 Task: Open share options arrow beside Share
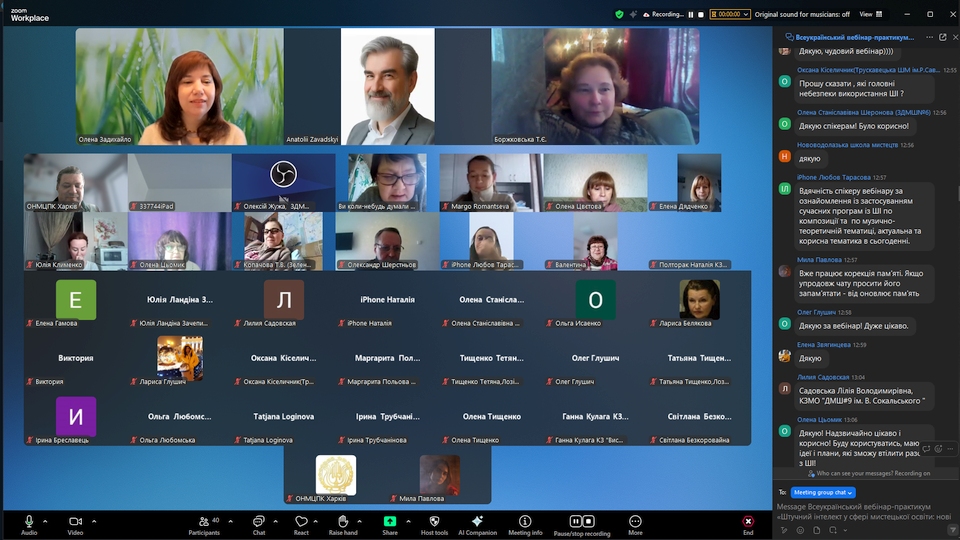(x=408, y=522)
